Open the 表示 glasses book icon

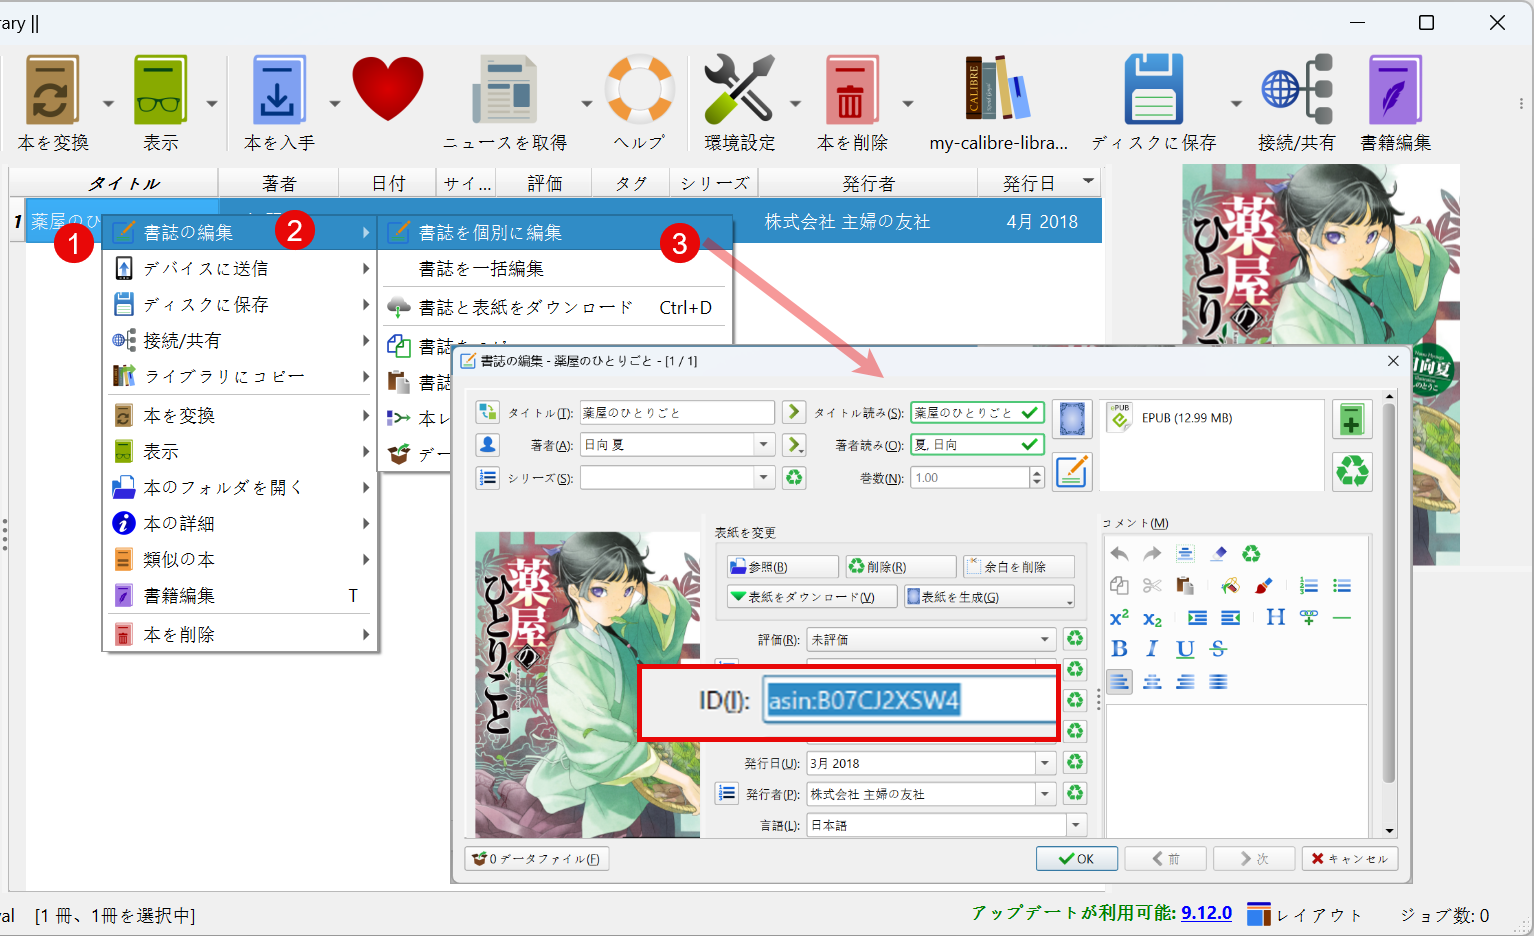point(160,90)
